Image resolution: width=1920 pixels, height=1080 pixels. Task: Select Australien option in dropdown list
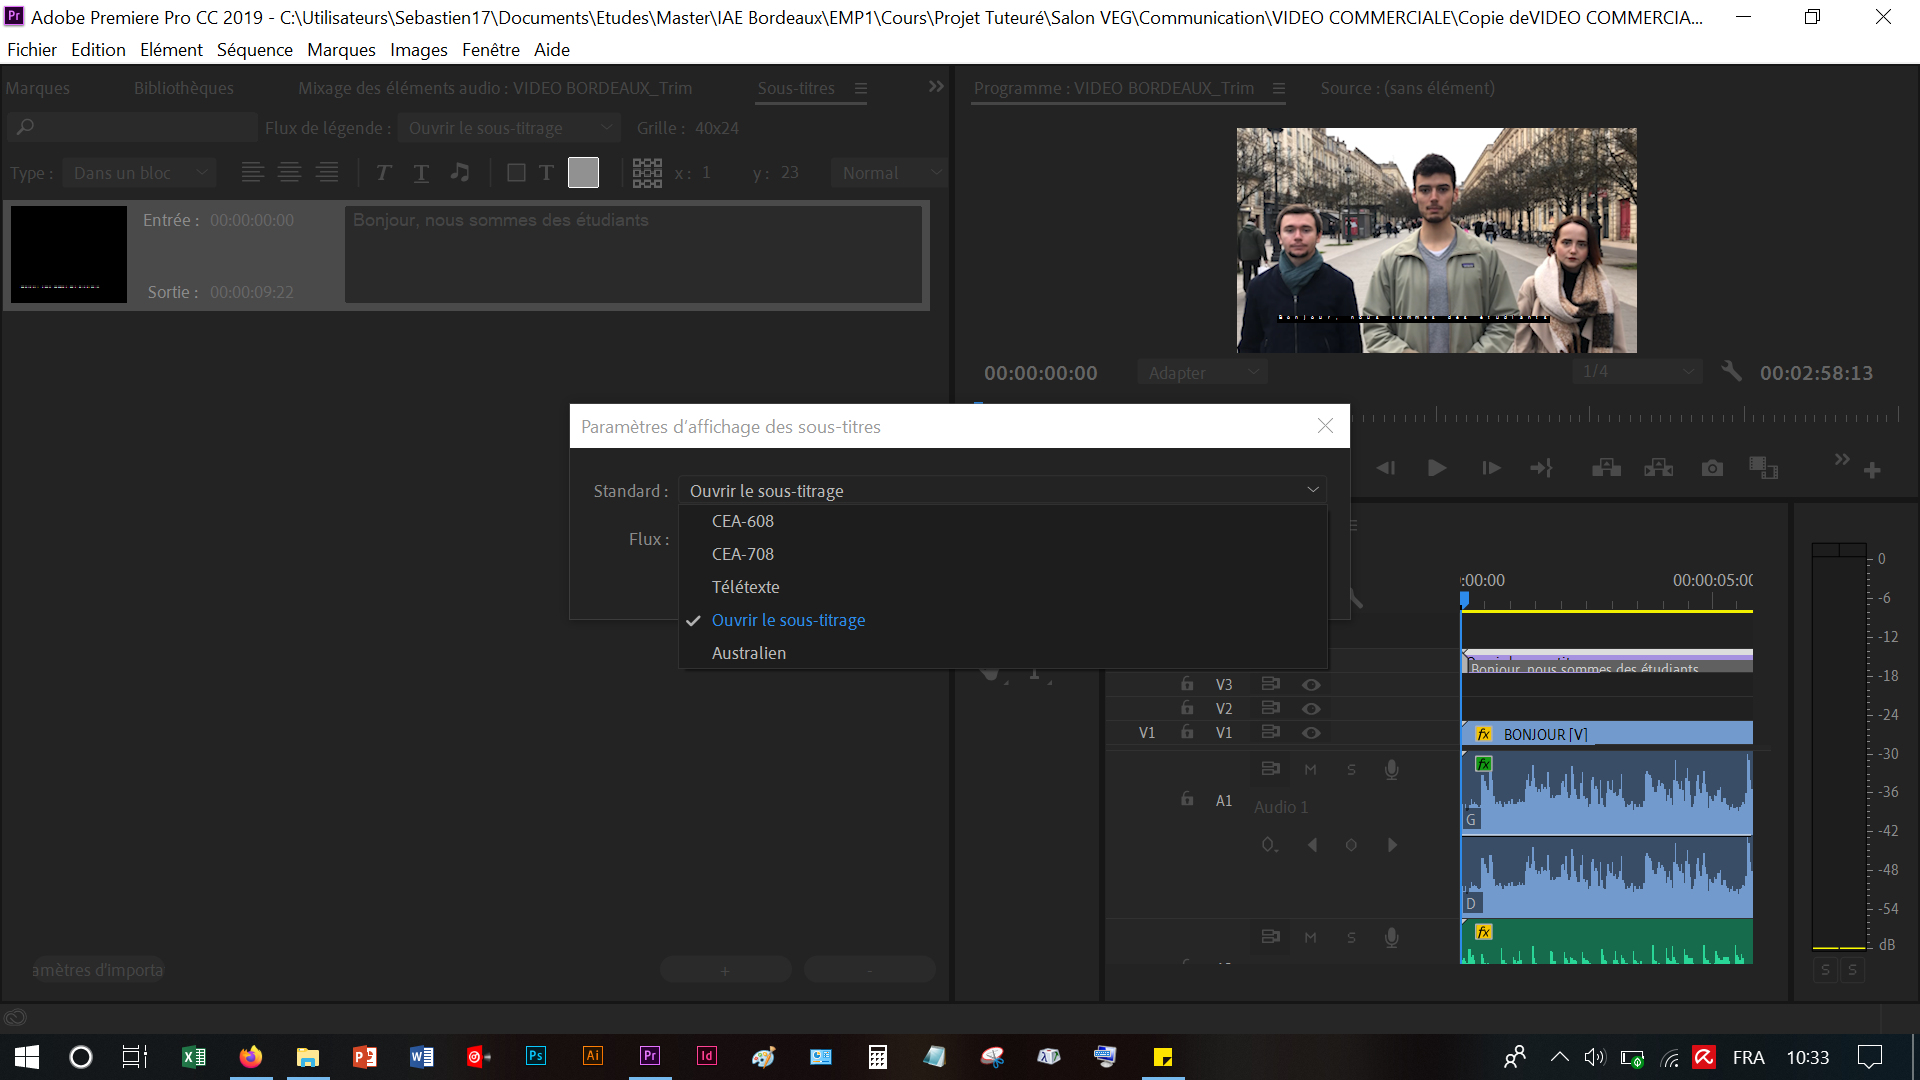pos(748,653)
